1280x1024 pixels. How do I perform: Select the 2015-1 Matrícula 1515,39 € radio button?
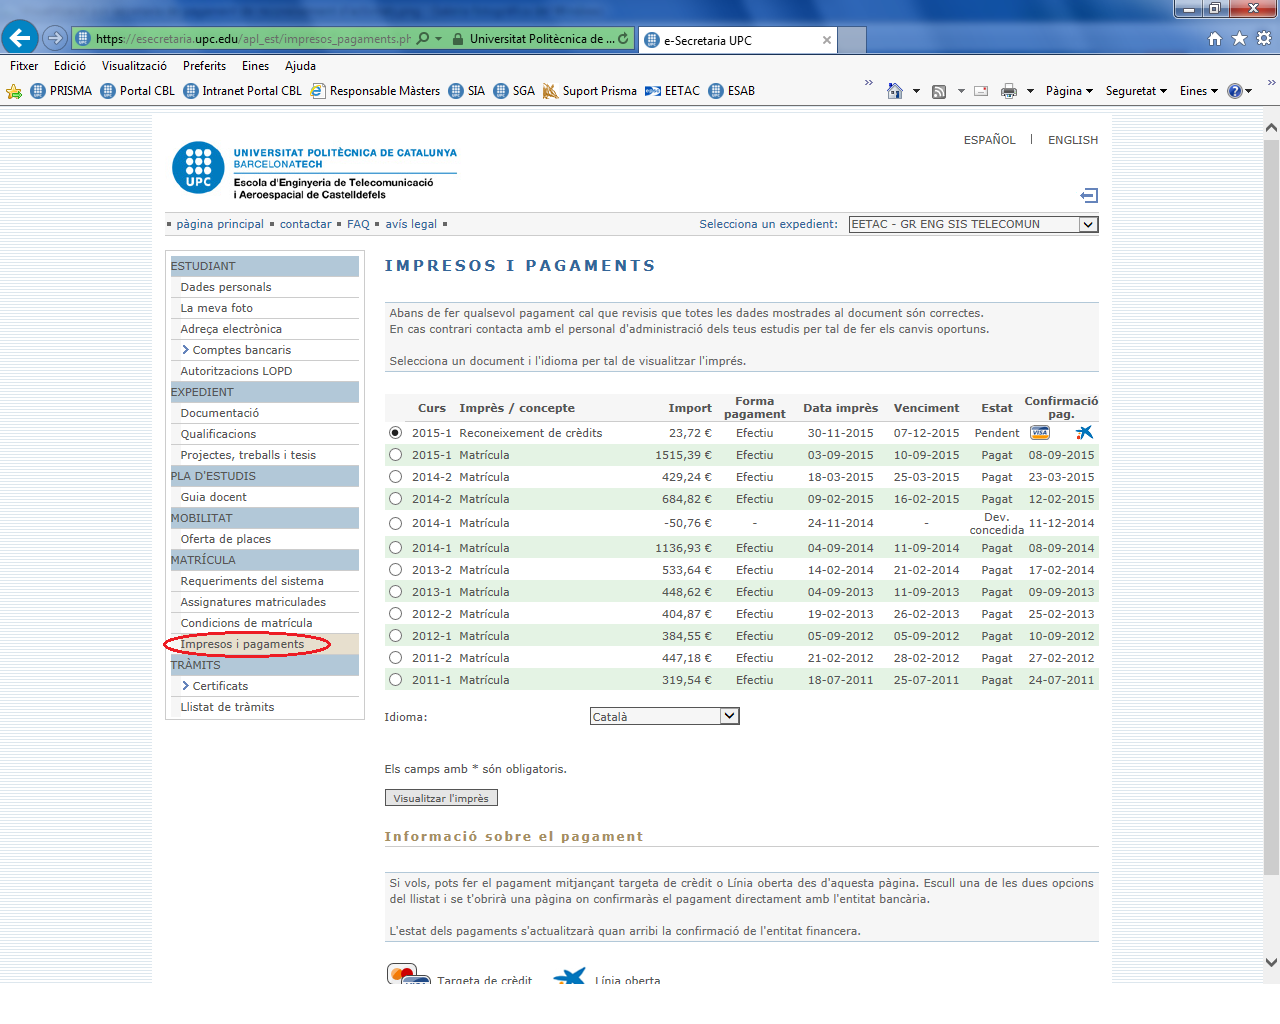point(395,455)
